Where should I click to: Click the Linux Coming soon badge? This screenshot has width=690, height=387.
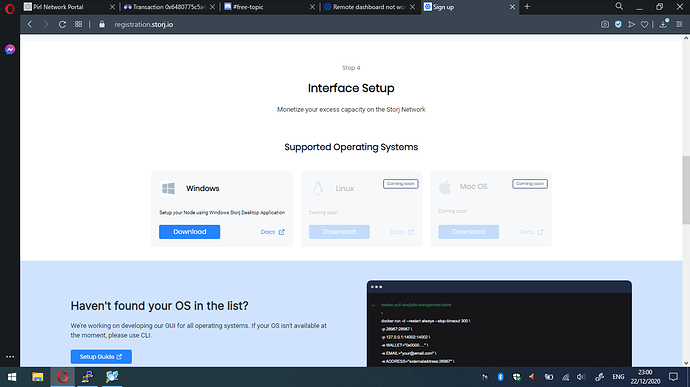click(400, 184)
